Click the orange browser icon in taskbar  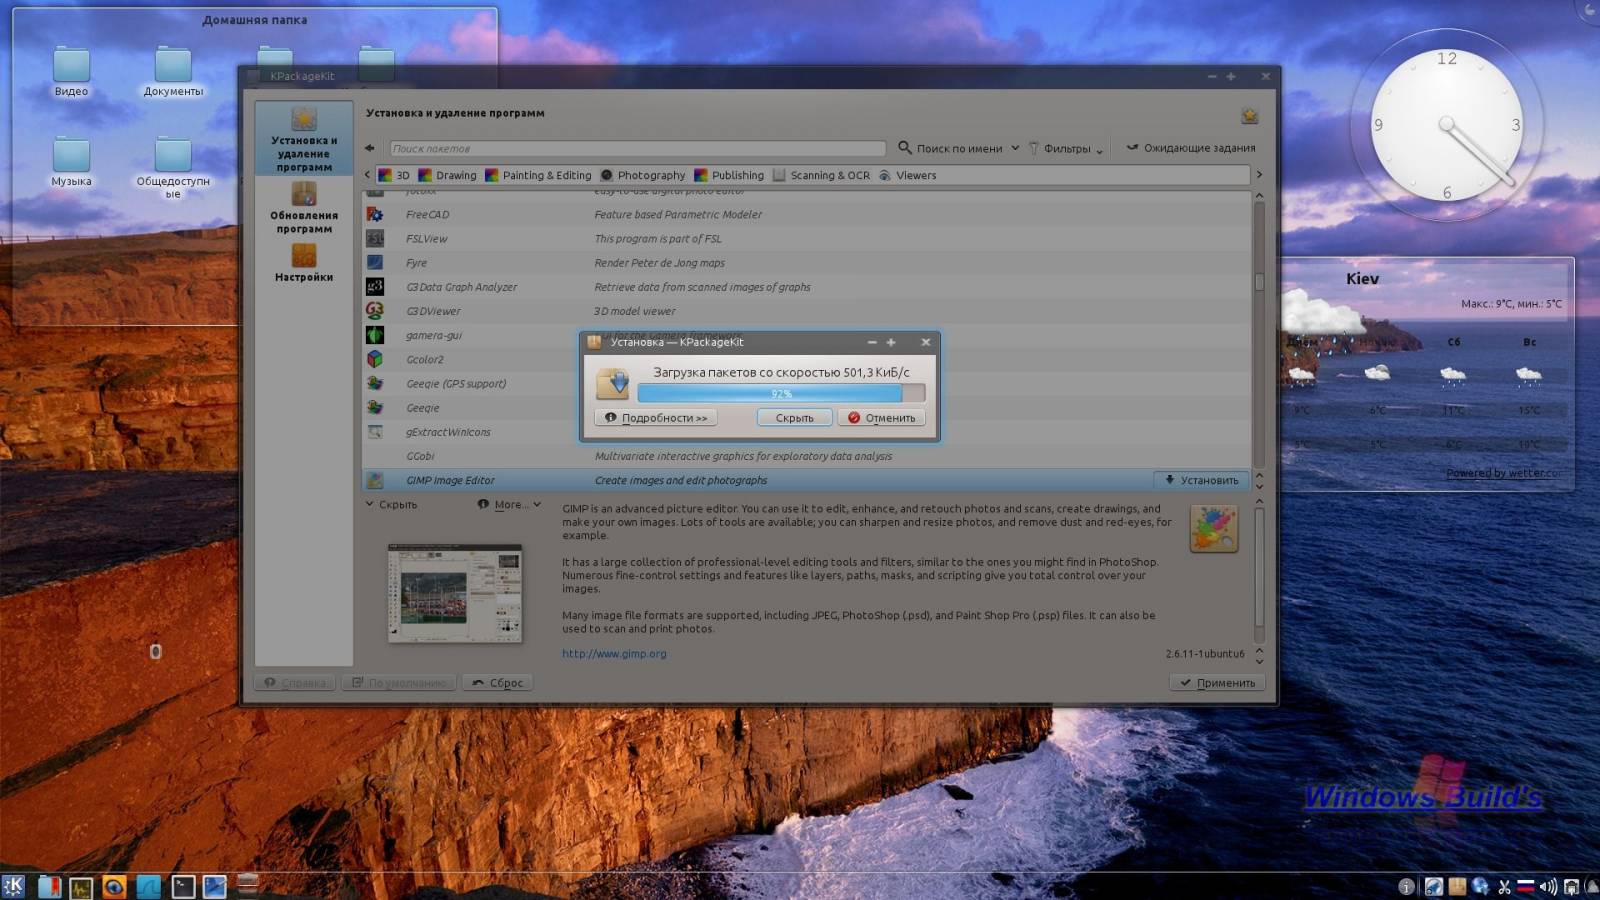(x=114, y=886)
